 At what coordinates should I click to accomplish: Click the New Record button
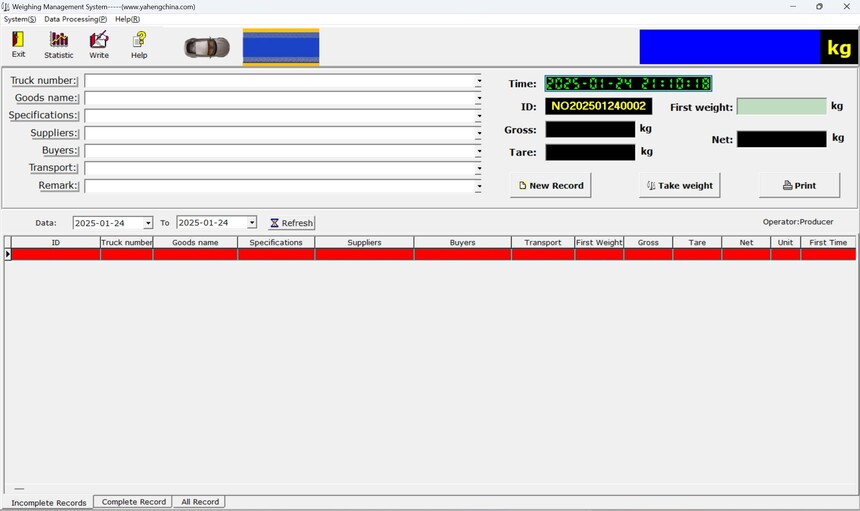550,185
